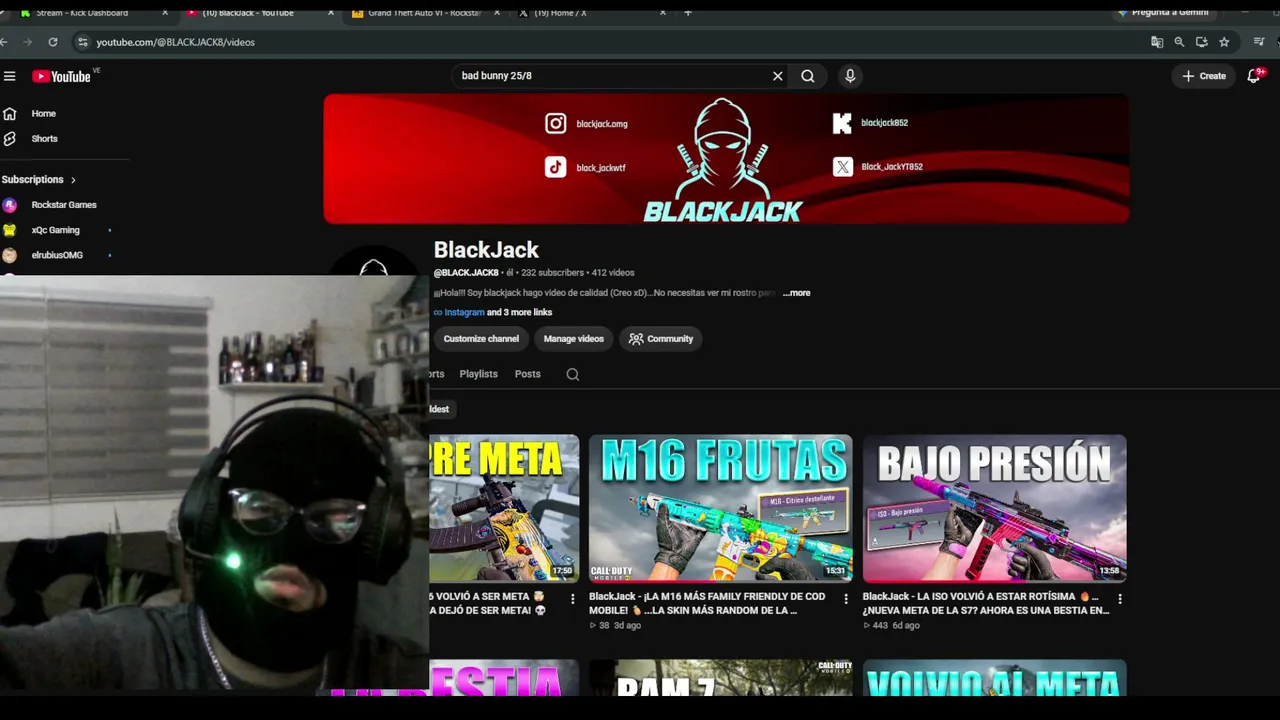Close the Grand Theft Auto VI tab
The height and width of the screenshot is (720, 1280).
click(x=497, y=13)
